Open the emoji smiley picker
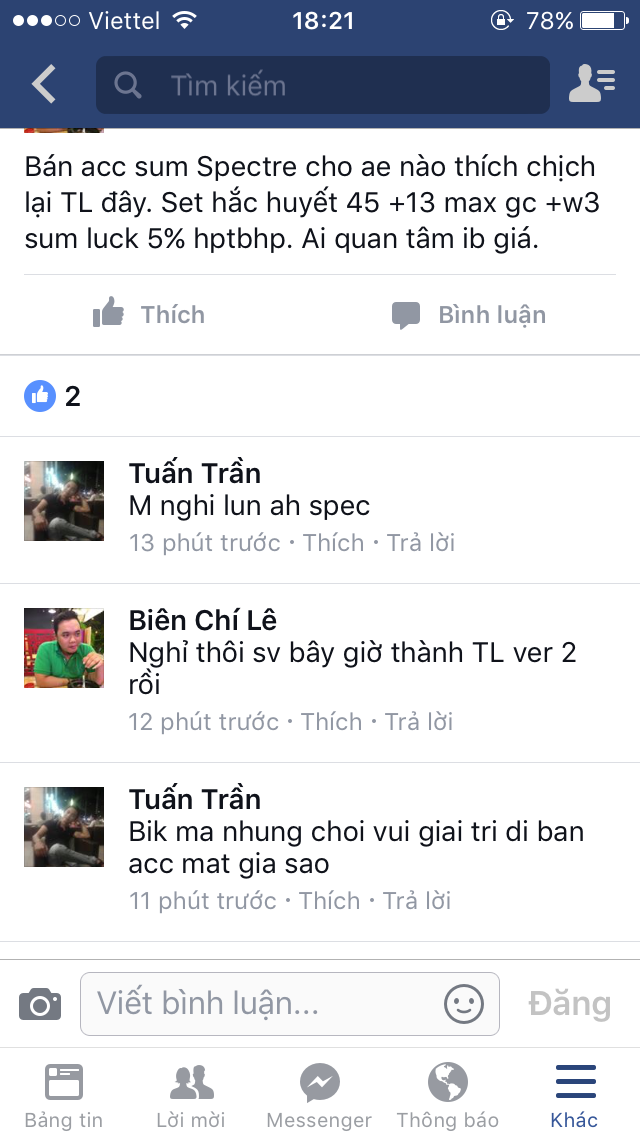 click(x=463, y=1004)
